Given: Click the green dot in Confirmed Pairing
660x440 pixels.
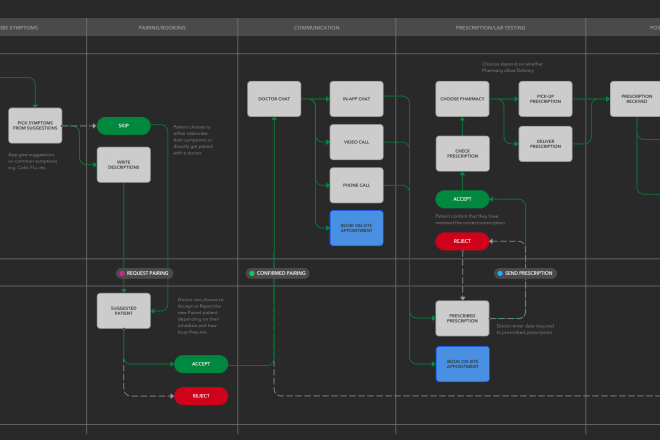Looking at the screenshot, I should click(251, 273).
